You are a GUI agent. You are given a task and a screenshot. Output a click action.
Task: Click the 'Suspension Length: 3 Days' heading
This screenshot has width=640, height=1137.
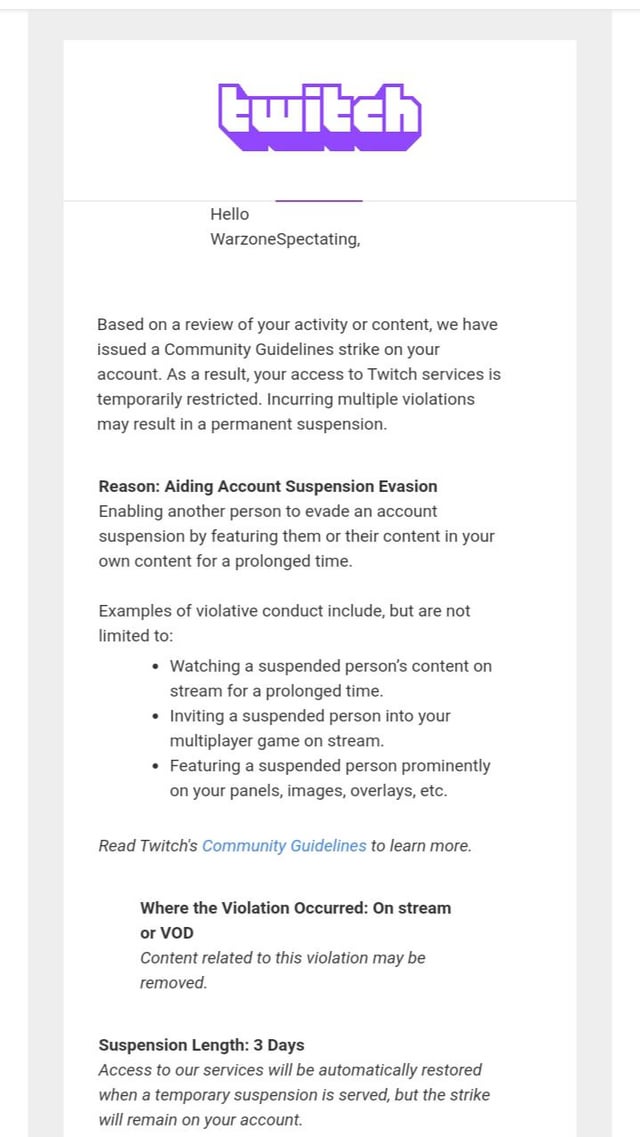pyautogui.click(x=201, y=1046)
